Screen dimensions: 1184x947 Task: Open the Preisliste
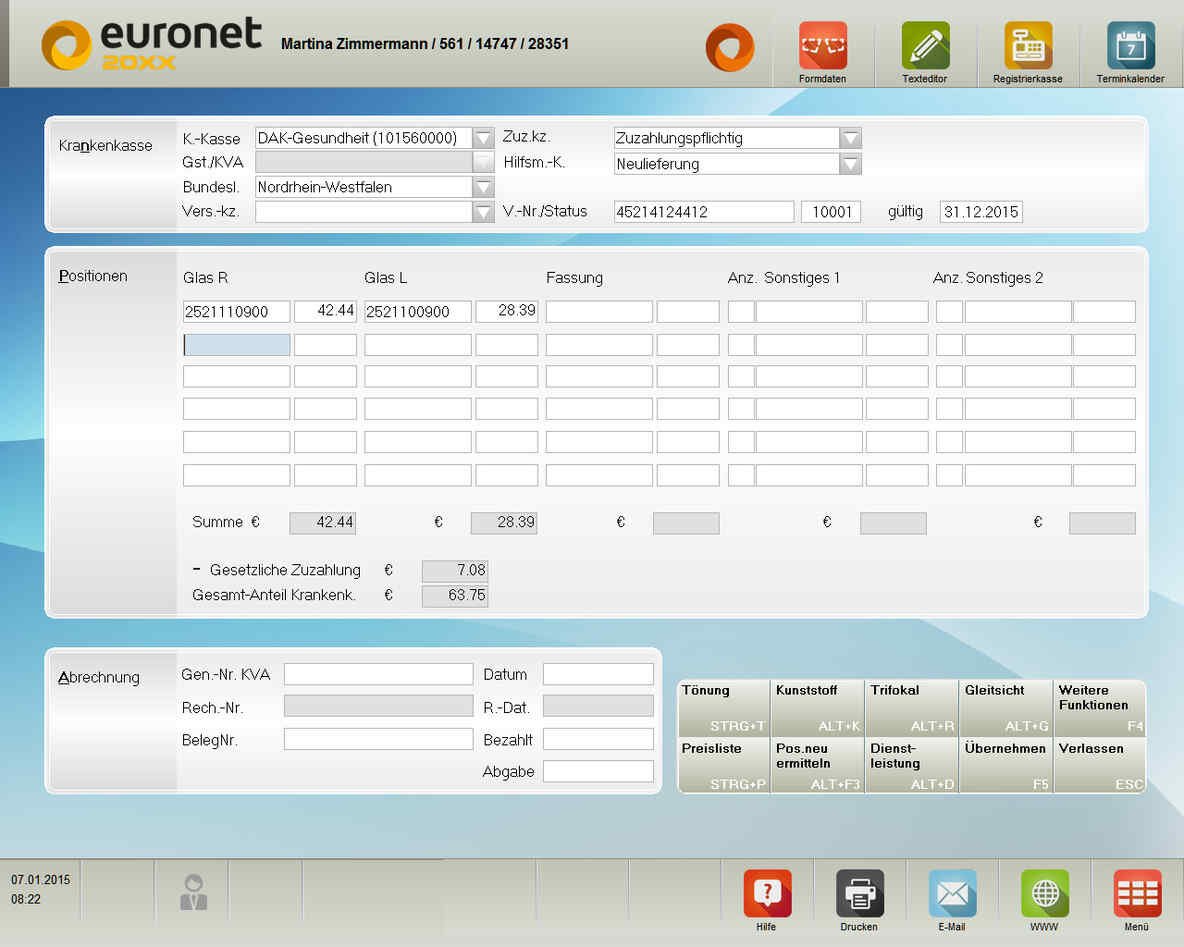pyautogui.click(x=723, y=766)
